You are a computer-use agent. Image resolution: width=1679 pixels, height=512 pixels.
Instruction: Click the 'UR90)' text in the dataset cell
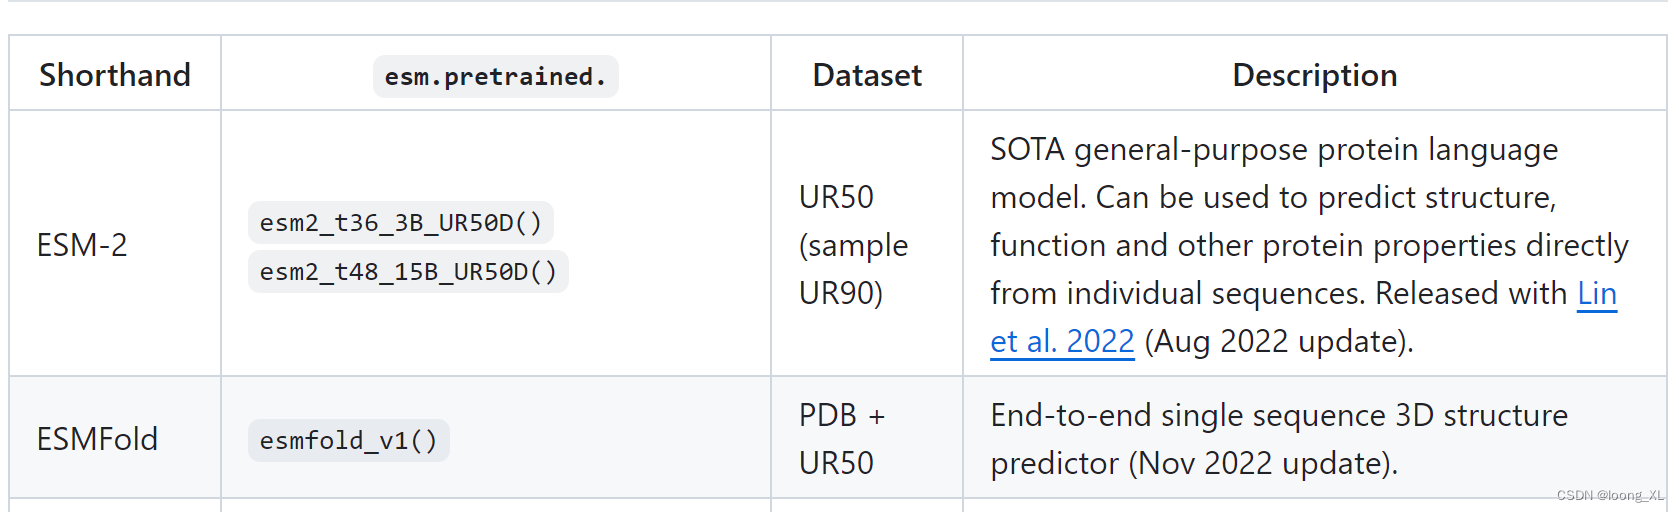click(x=841, y=293)
